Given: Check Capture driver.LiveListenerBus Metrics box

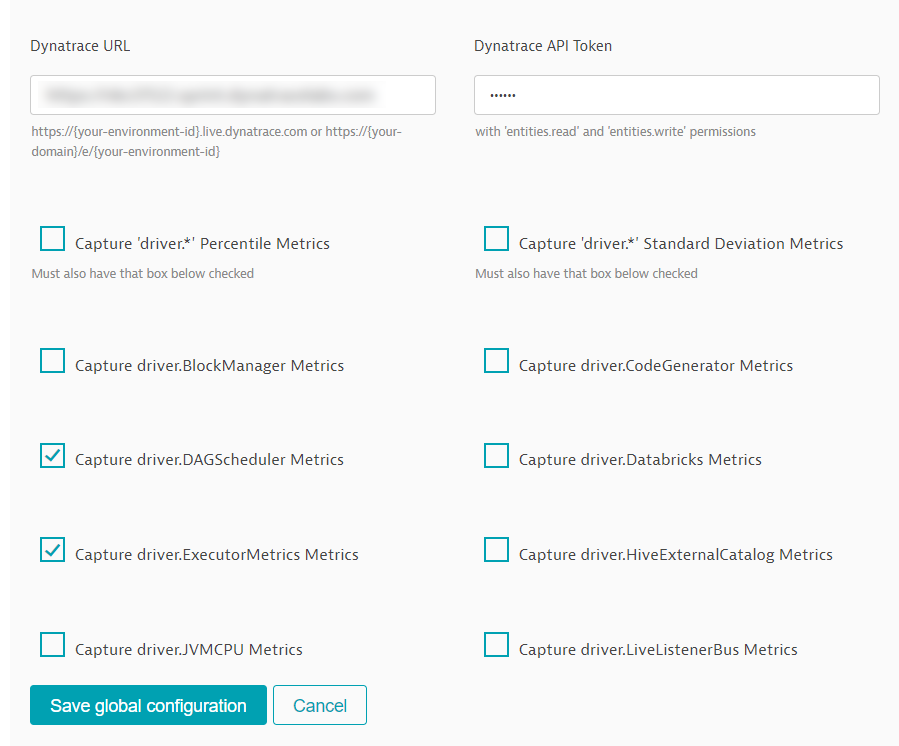Looking at the screenshot, I should coord(496,645).
